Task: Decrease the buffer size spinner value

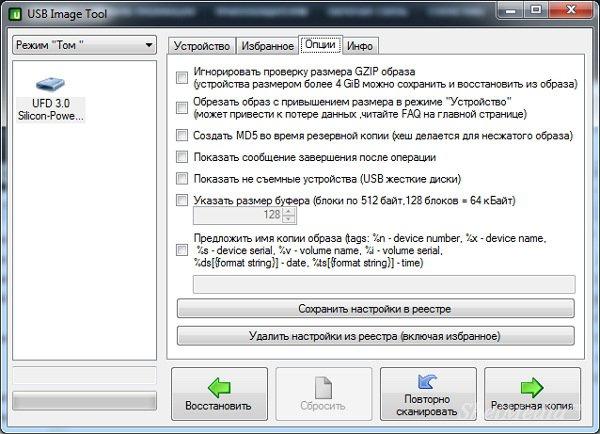Action: coord(289,219)
